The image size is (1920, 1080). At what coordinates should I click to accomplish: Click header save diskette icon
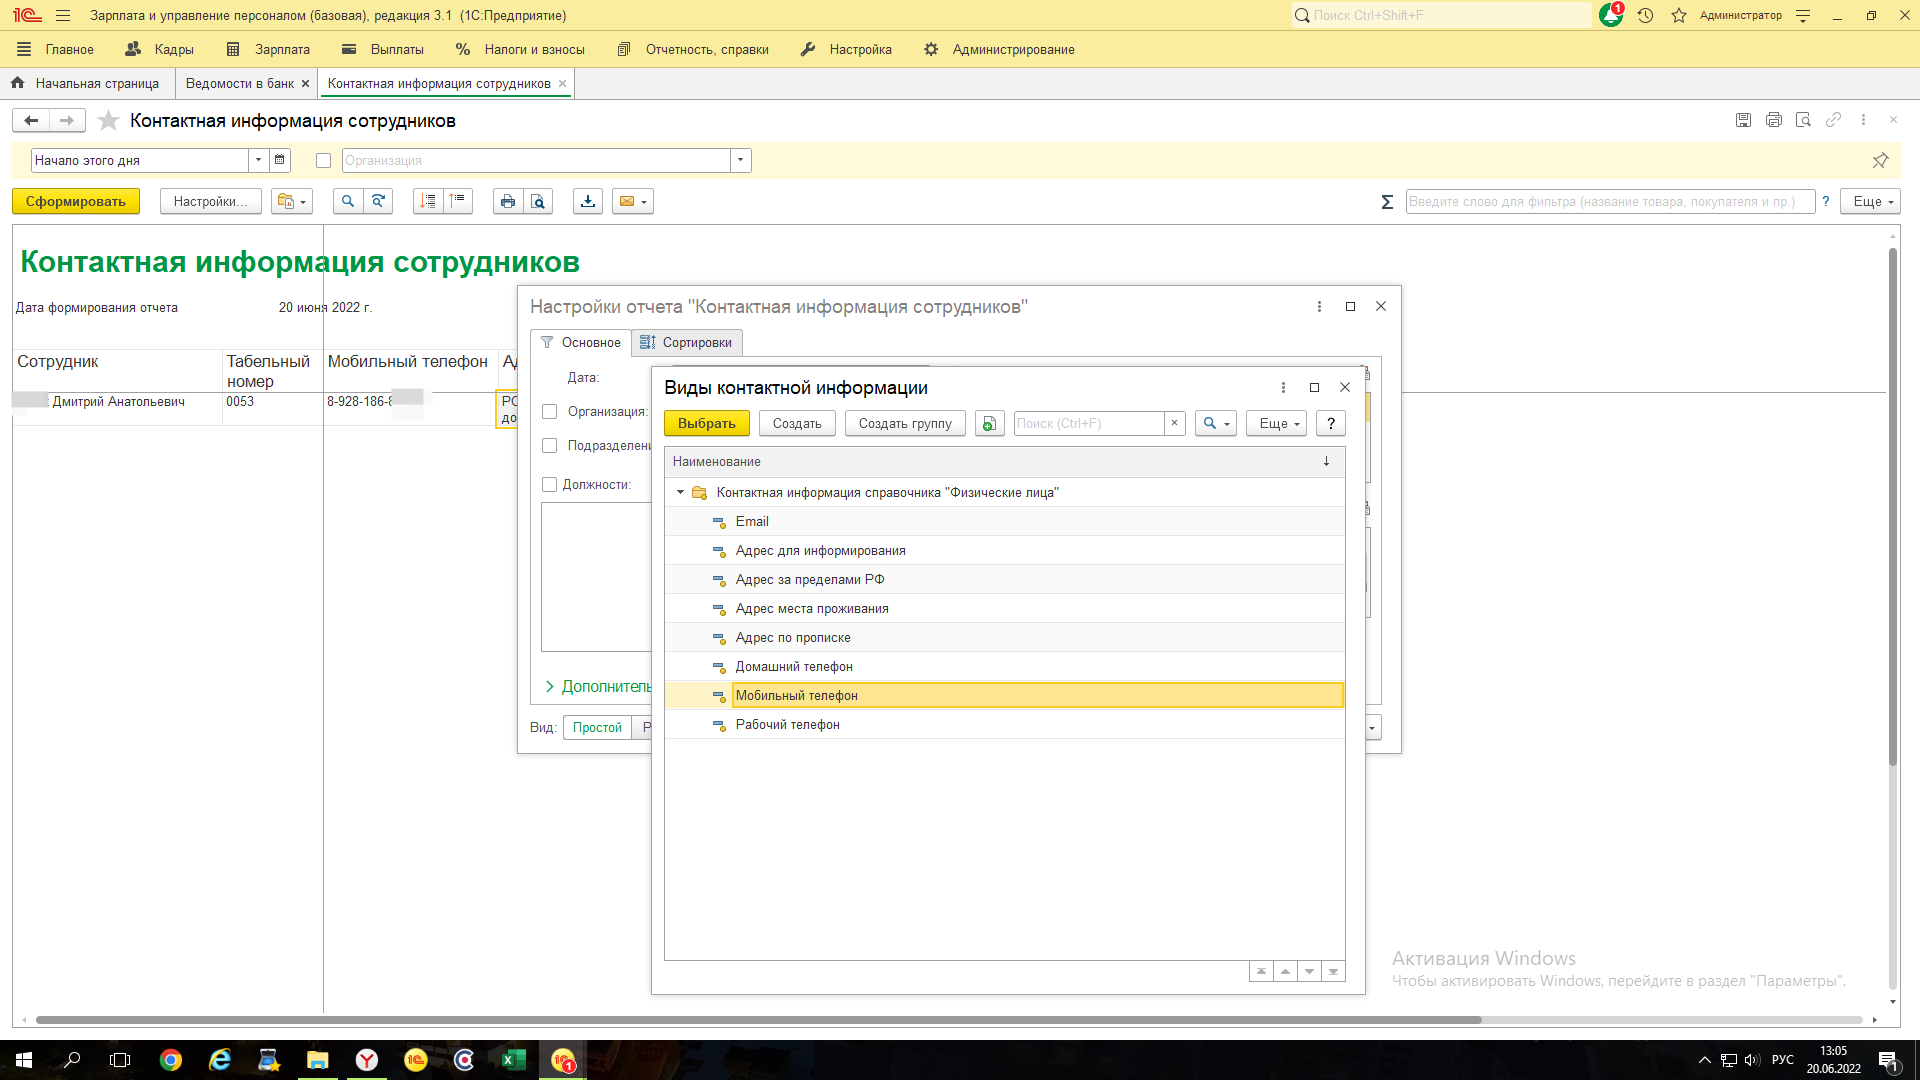coord(1743,120)
